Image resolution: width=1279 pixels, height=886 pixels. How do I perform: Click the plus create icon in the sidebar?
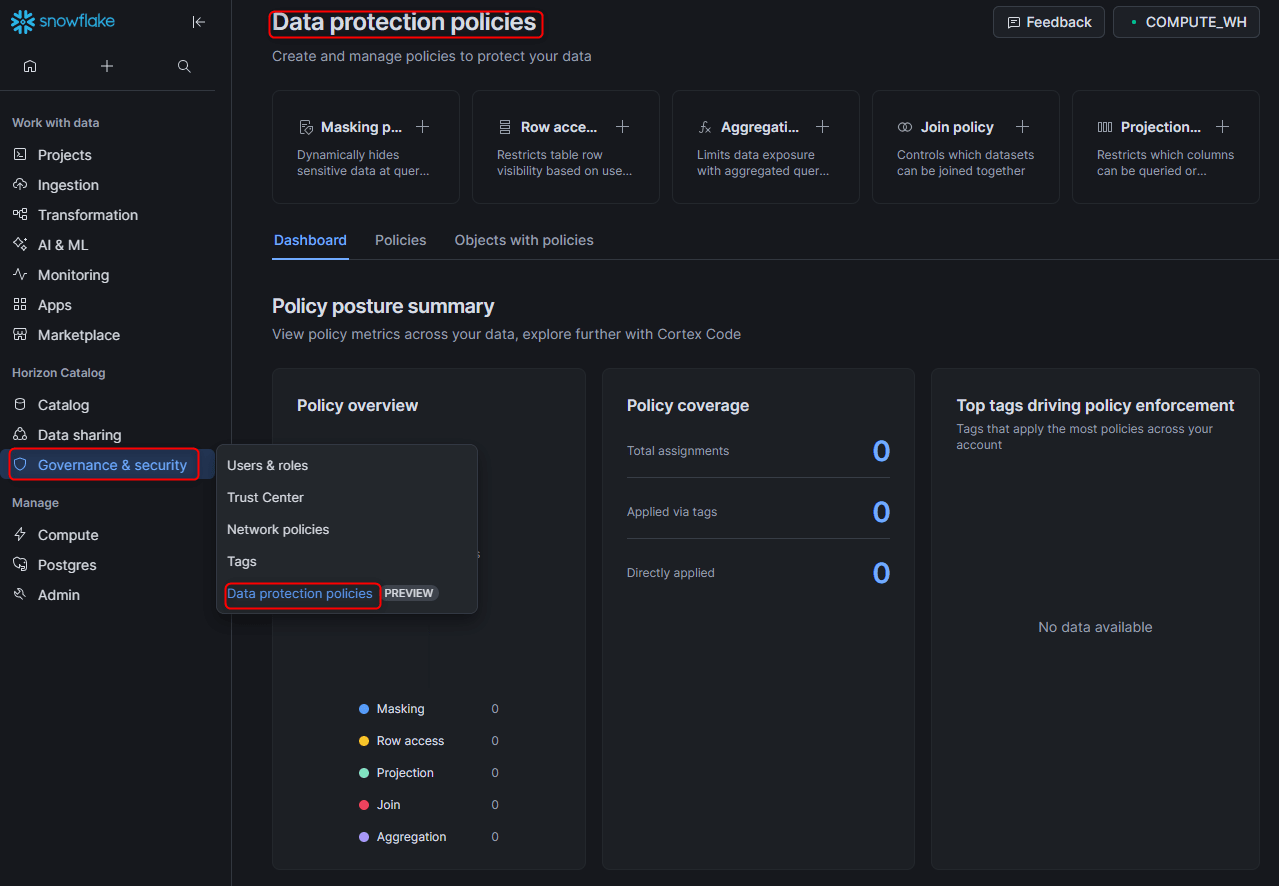point(107,66)
